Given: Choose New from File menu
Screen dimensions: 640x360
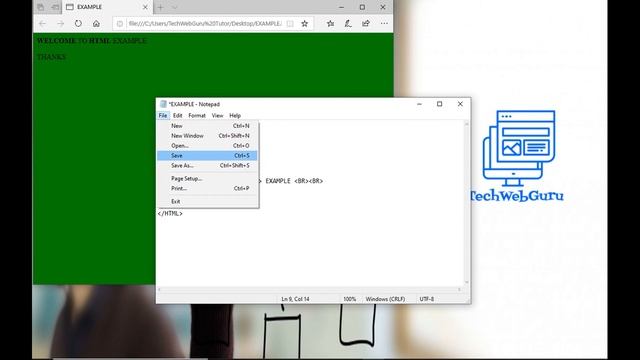Looking at the screenshot, I should [207, 126].
